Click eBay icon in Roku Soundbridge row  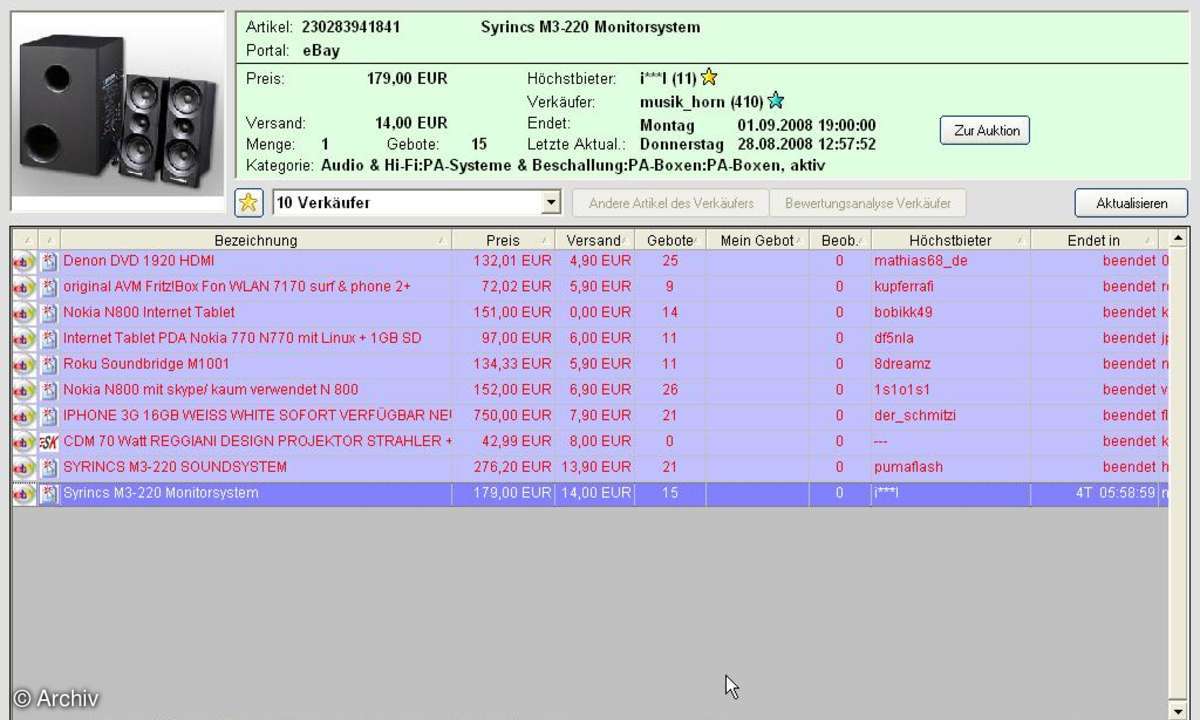(x=24, y=364)
